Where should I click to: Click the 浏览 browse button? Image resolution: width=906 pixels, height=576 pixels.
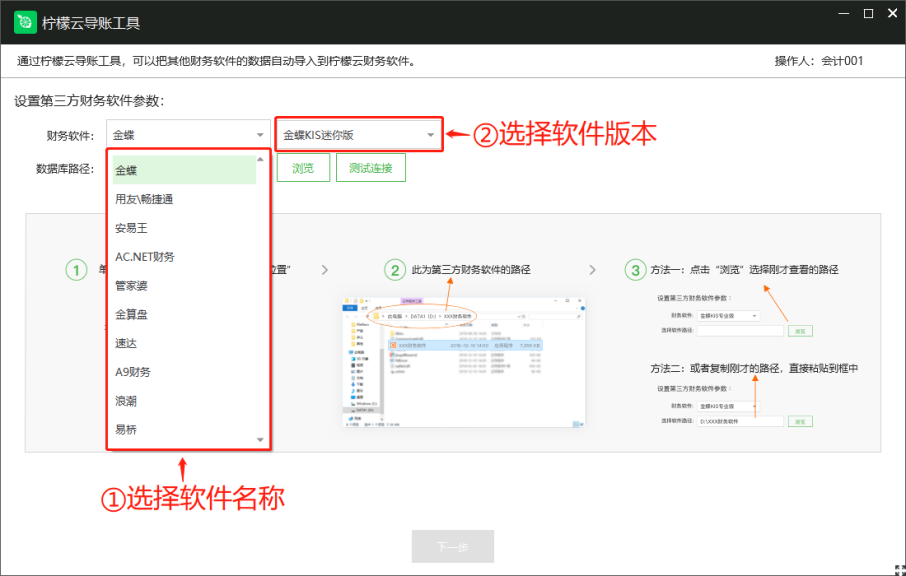303,168
